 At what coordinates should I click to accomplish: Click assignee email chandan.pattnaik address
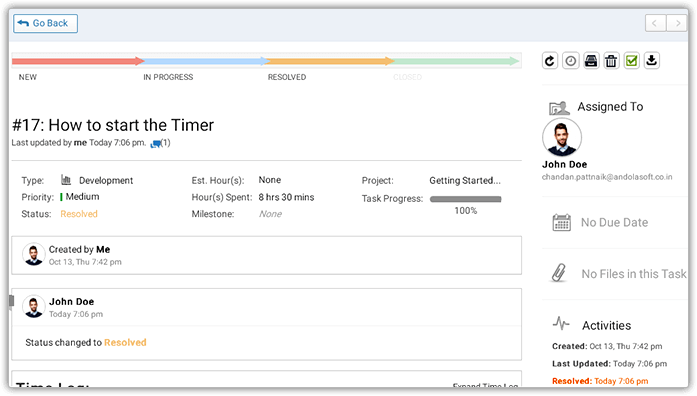(607, 177)
